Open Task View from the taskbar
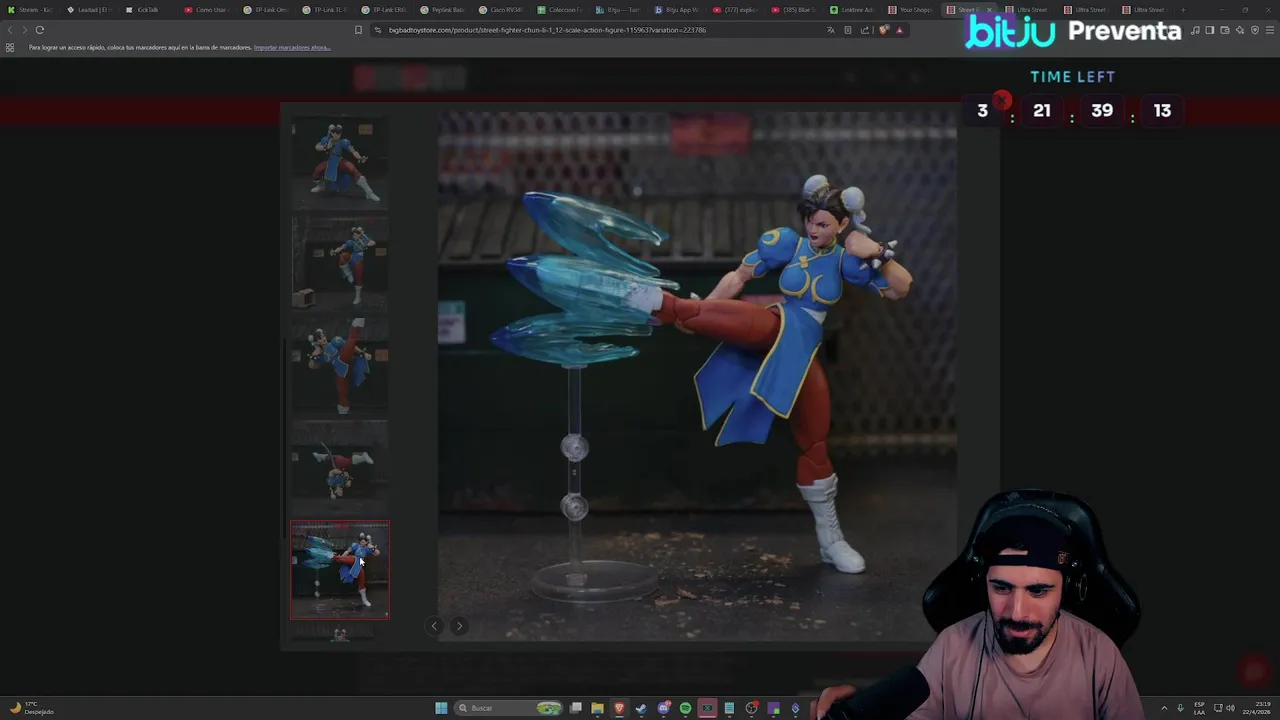Image resolution: width=1280 pixels, height=720 pixels. coord(576,708)
